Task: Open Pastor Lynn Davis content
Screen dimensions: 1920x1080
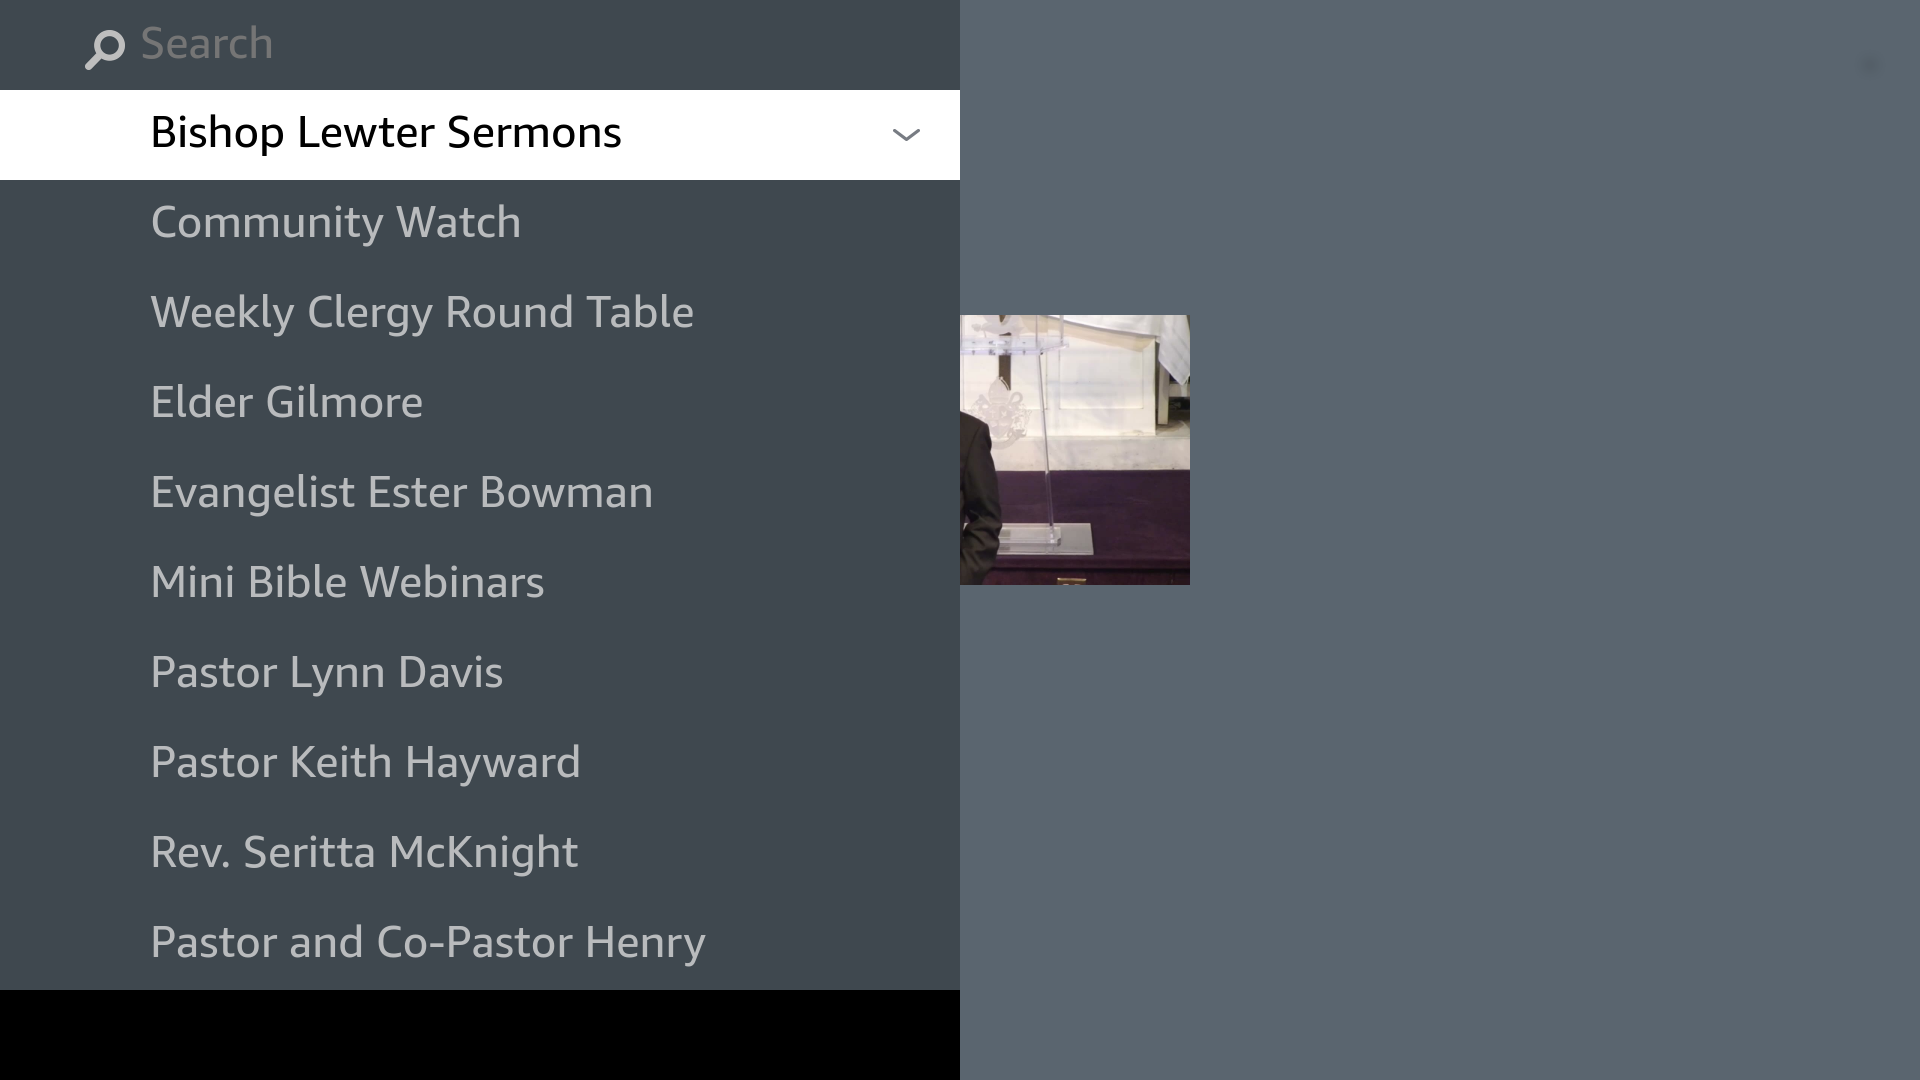Action: pyautogui.click(x=327, y=671)
